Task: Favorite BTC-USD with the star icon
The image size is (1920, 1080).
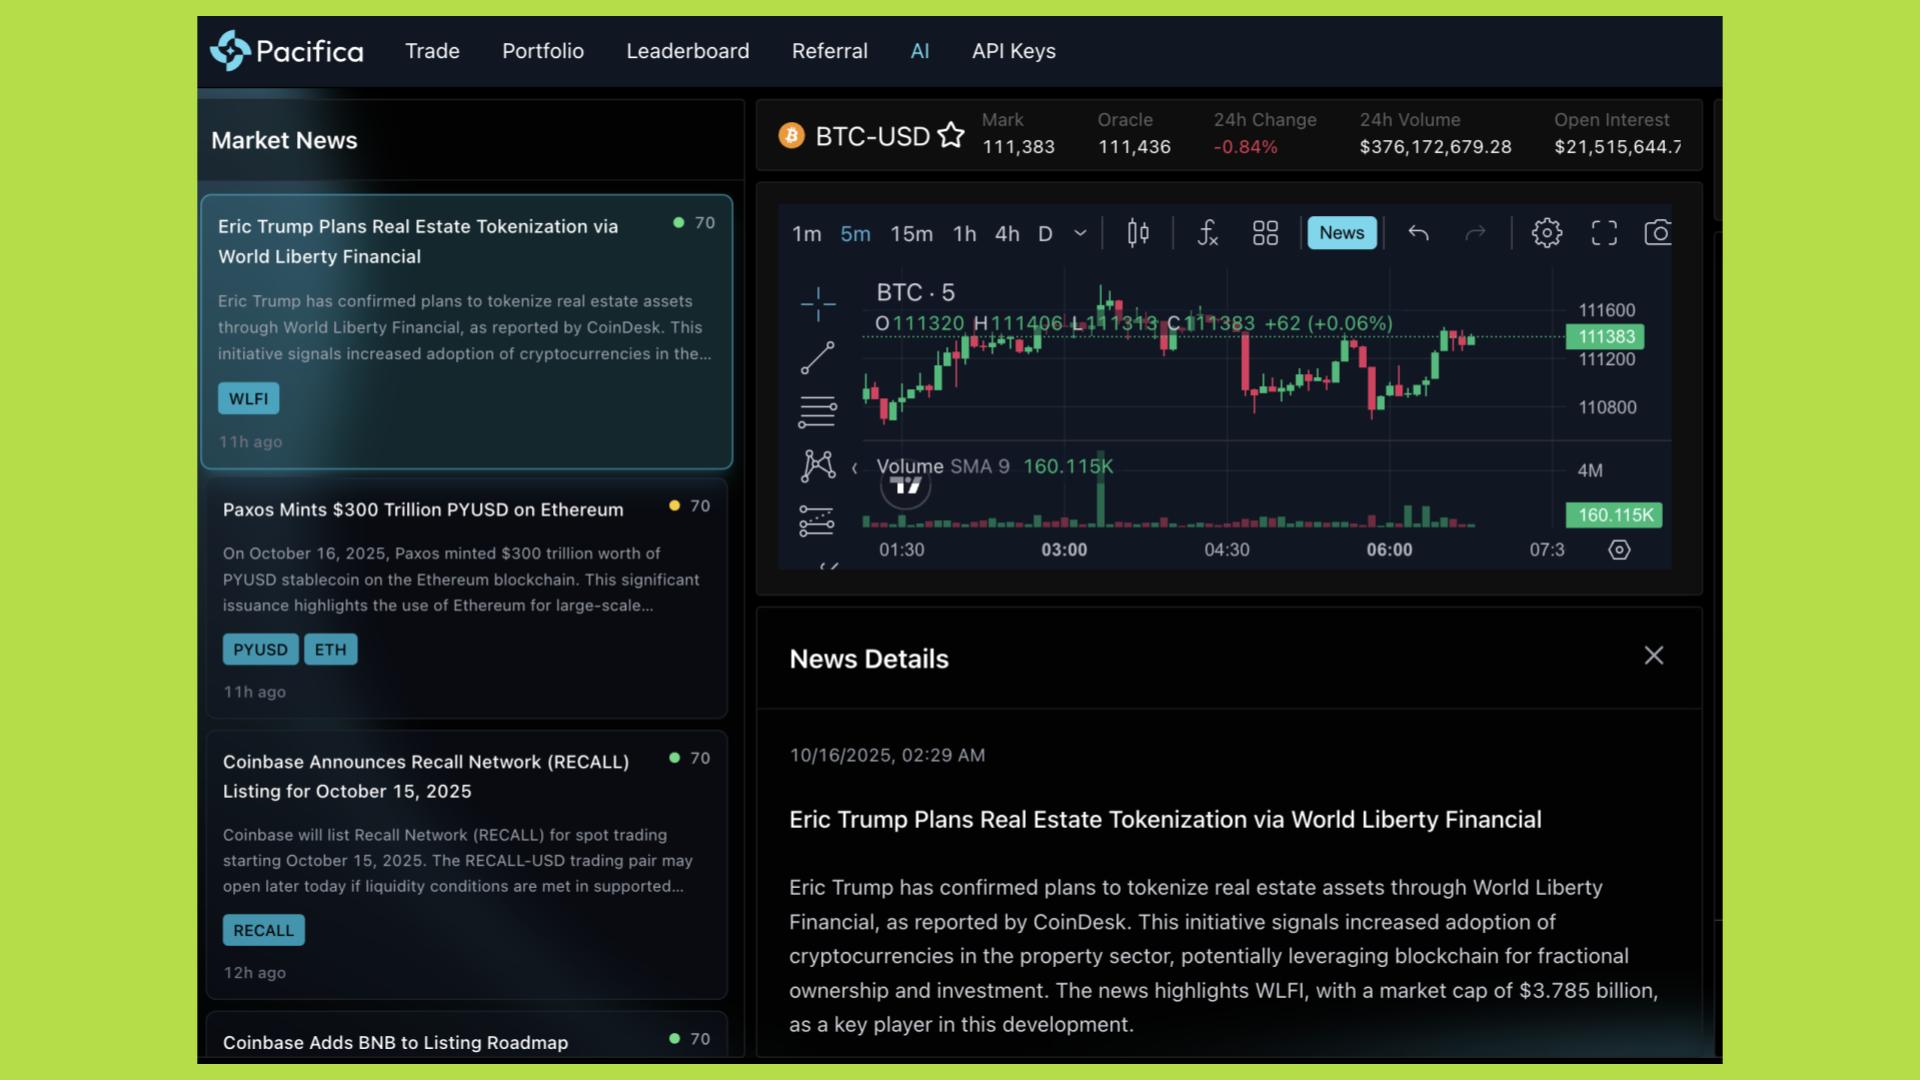Action: (951, 135)
